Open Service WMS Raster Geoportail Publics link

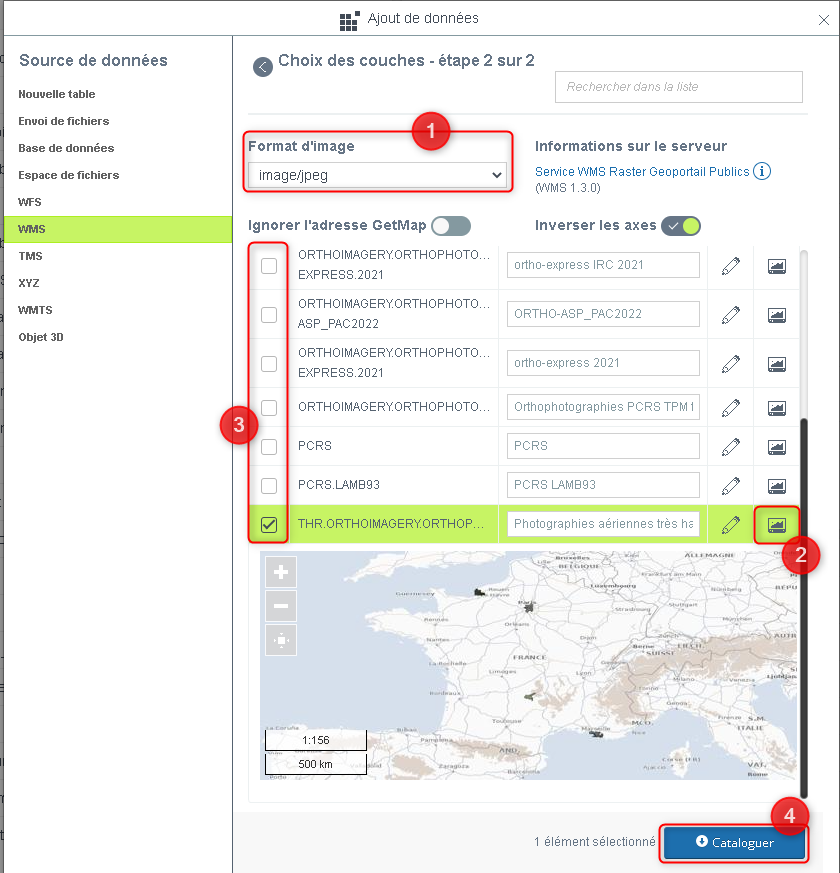642,172
